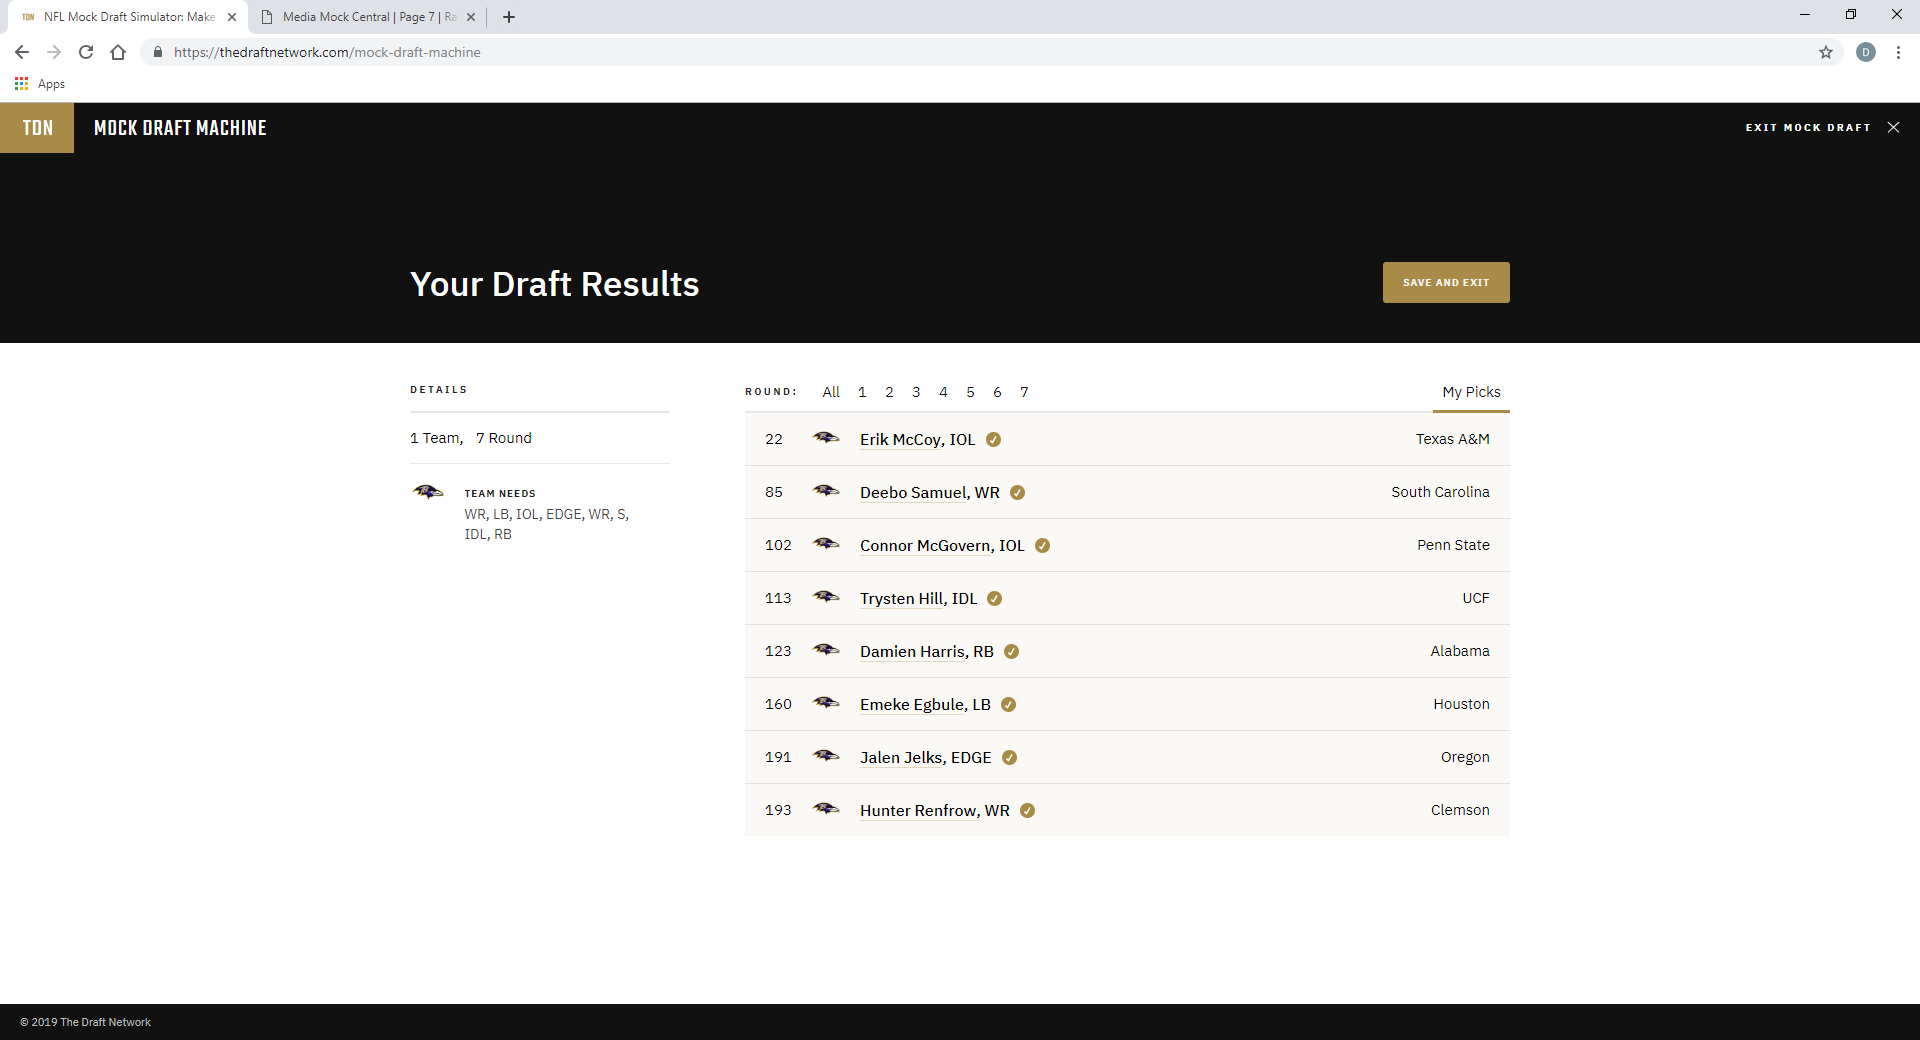
Task: Open the Apps shortcut in bookmarks bar
Action: [40, 84]
